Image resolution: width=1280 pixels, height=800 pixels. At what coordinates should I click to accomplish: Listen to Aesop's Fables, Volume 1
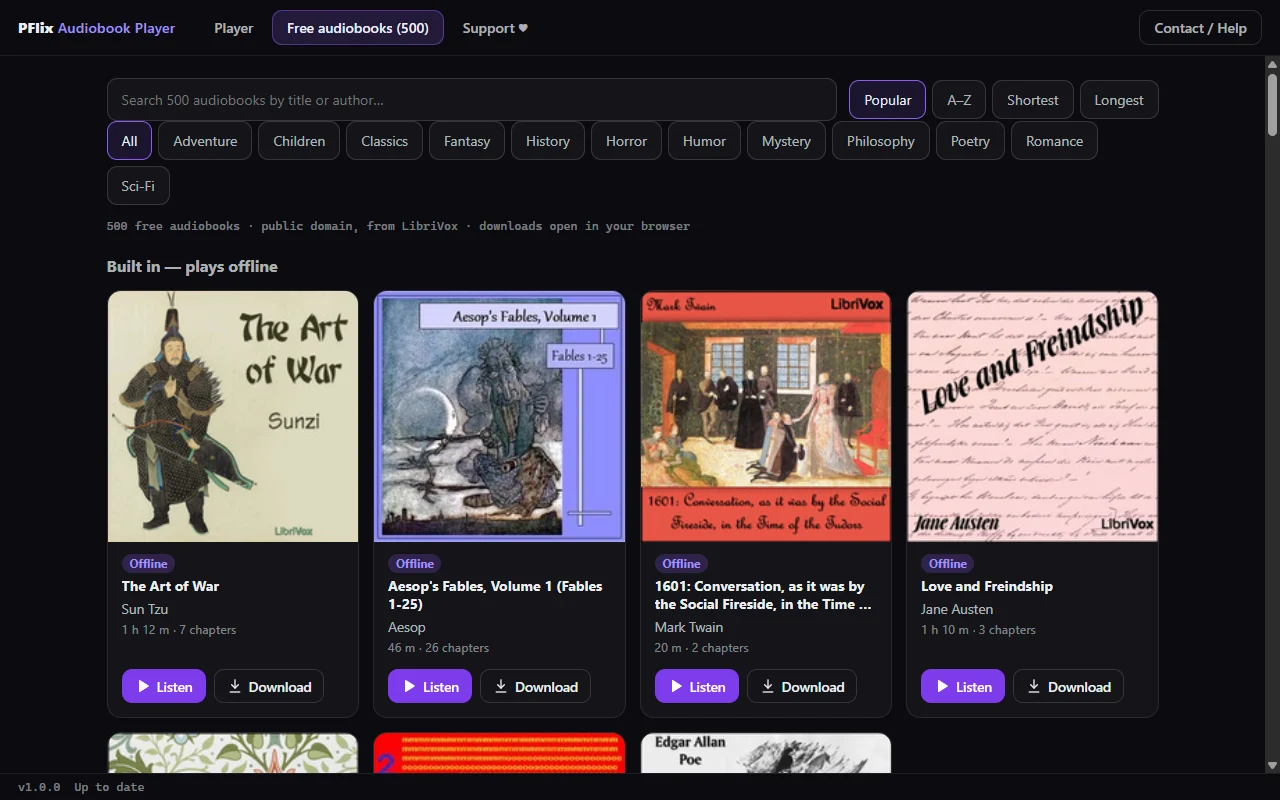pyautogui.click(x=430, y=687)
